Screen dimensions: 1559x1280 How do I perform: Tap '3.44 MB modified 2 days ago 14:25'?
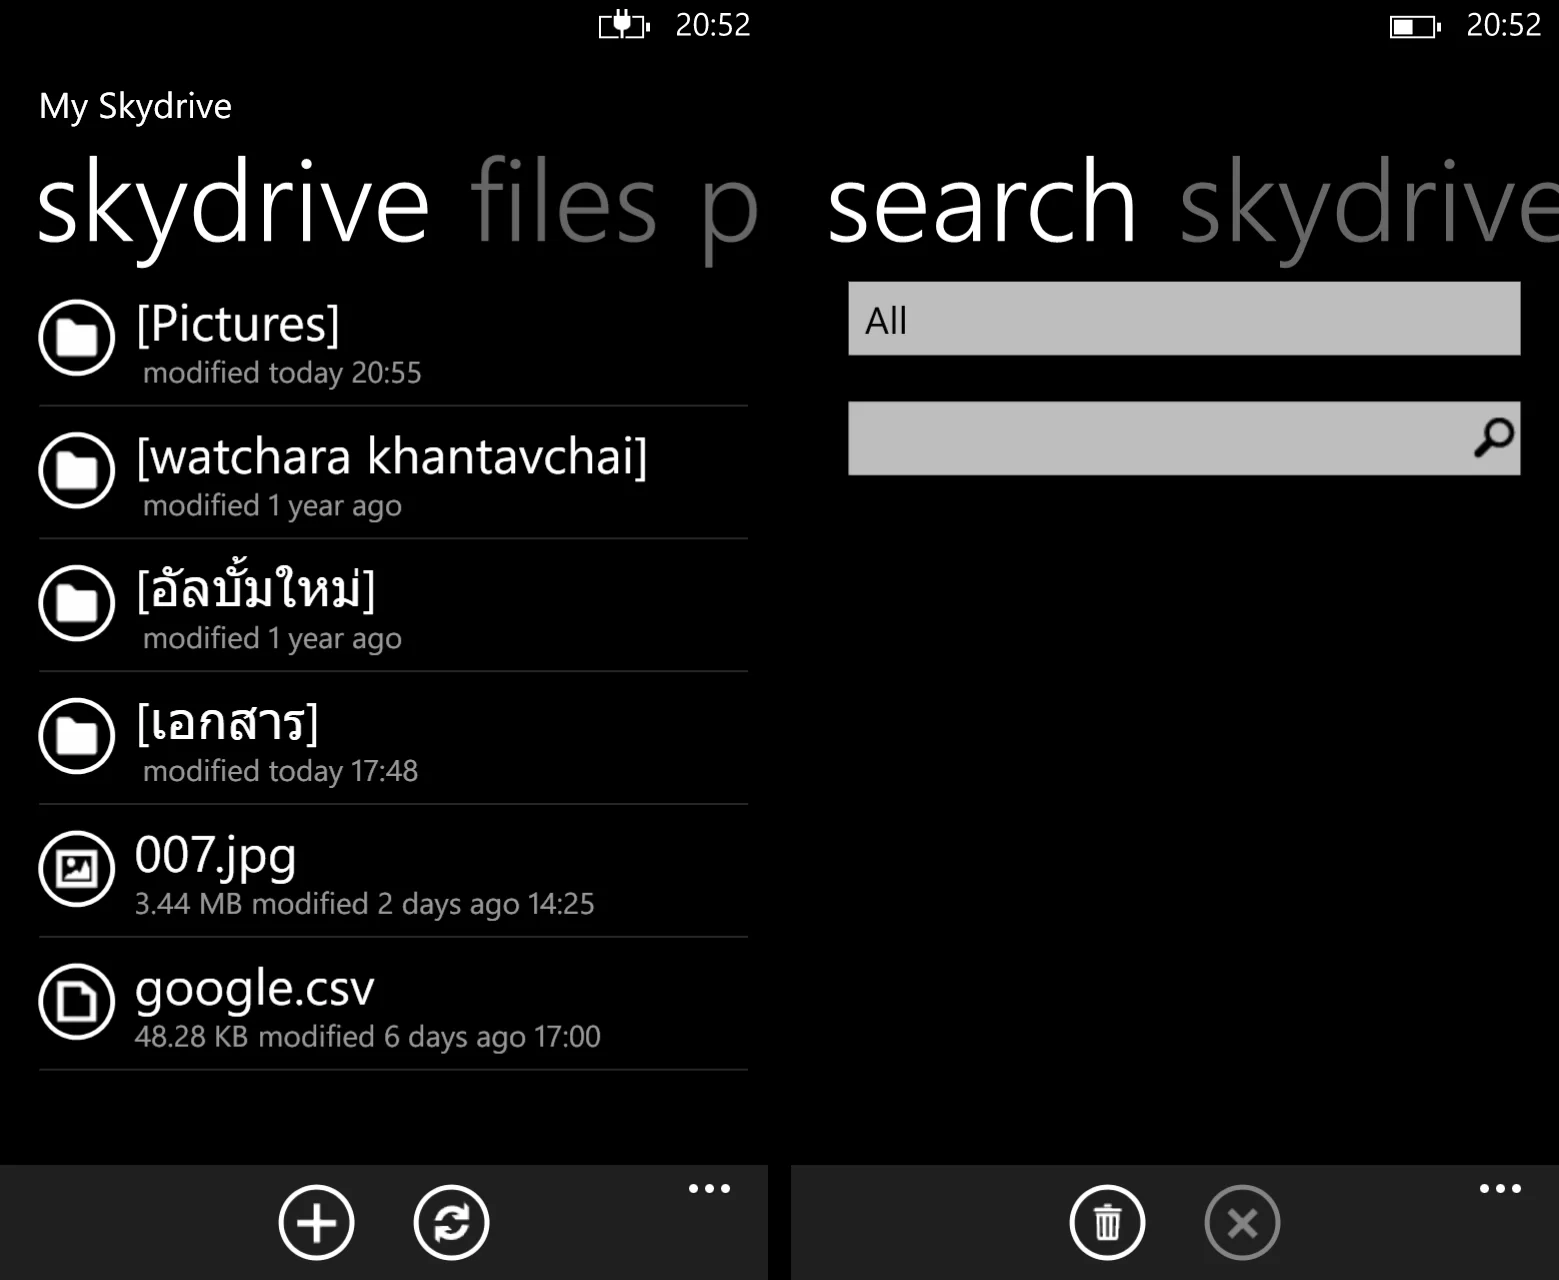tap(365, 904)
